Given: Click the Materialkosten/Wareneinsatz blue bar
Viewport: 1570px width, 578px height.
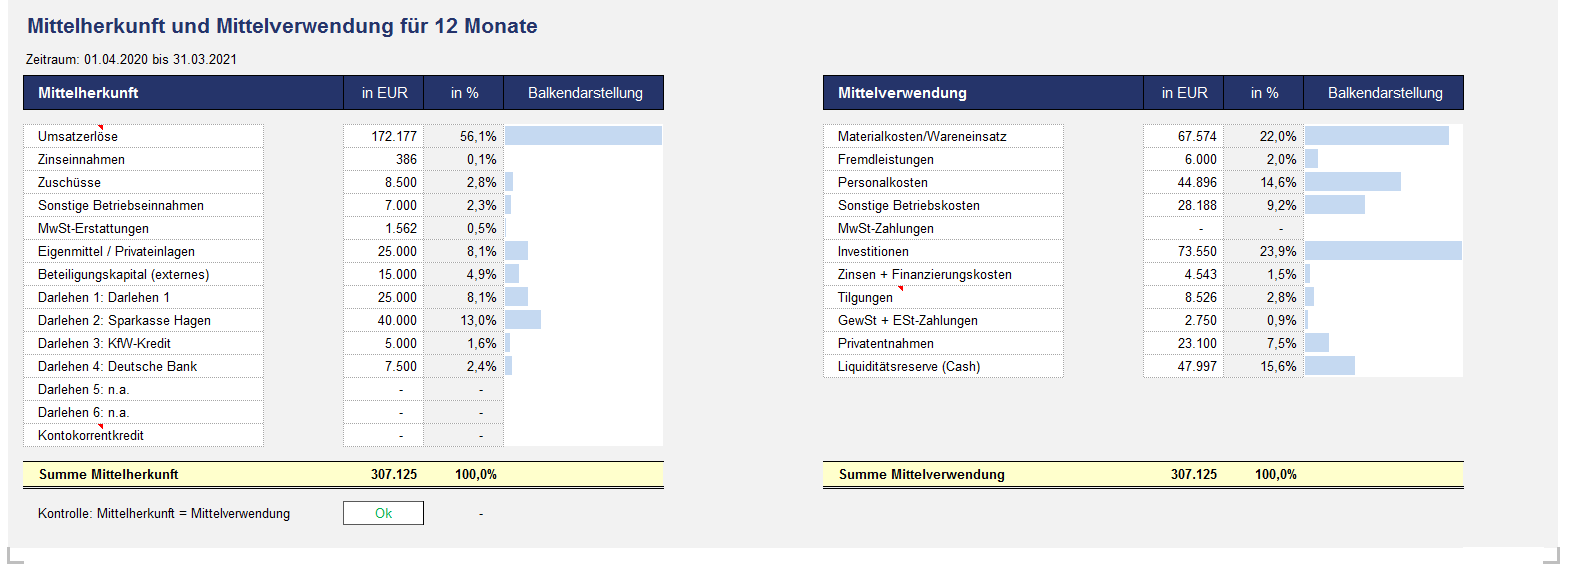Looking at the screenshot, I should tap(1376, 136).
